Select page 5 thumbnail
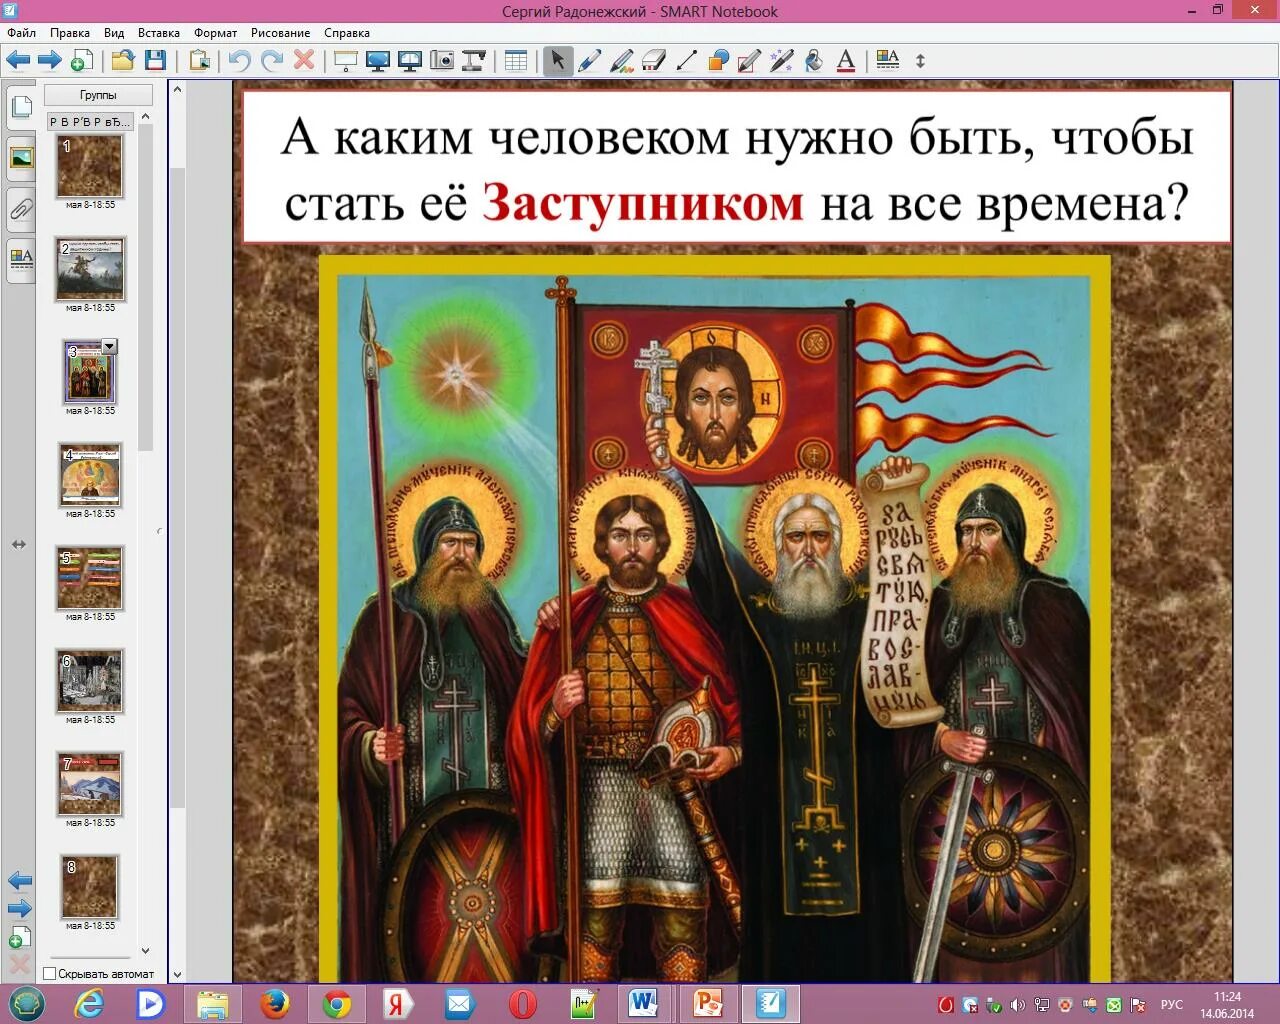This screenshot has height=1024, width=1280. coord(90,578)
